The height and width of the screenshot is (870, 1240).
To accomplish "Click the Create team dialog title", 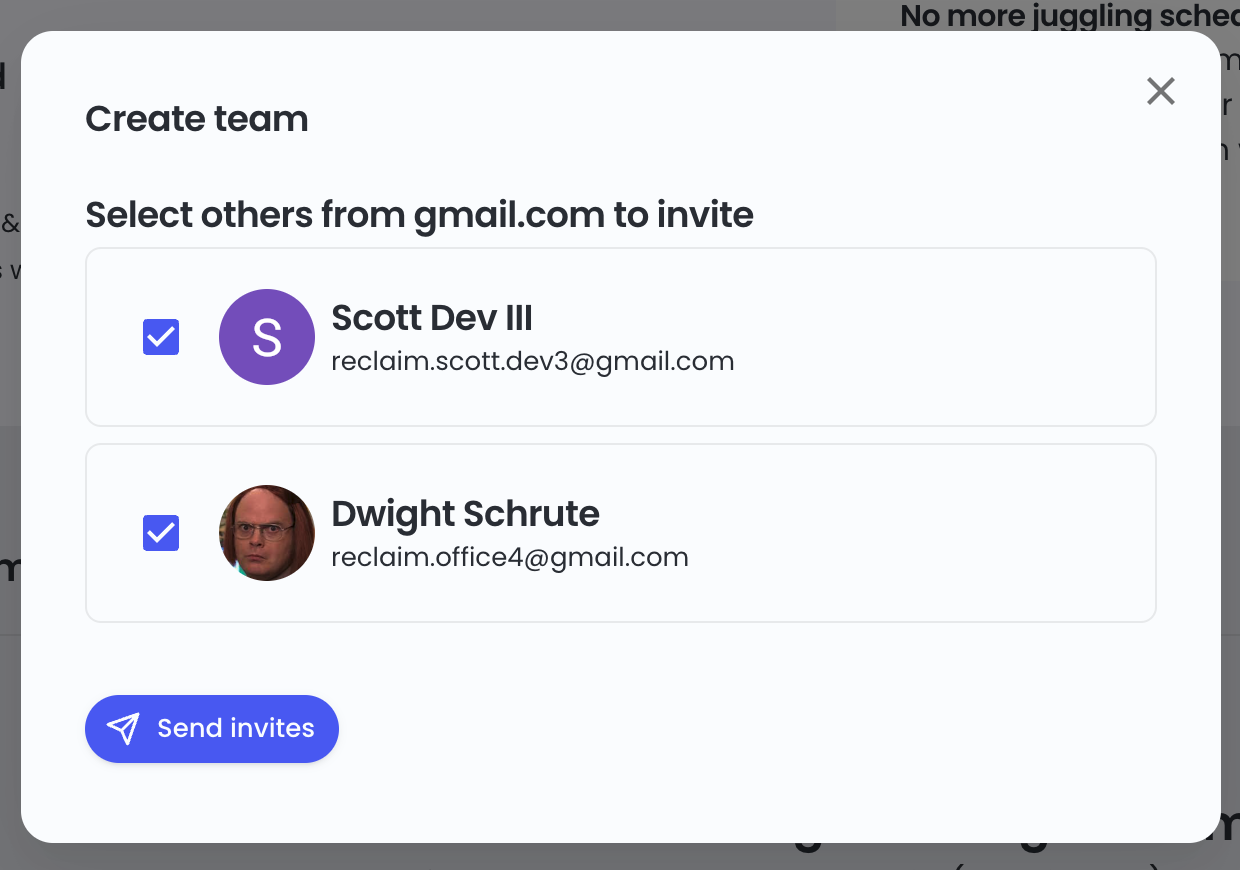I will point(197,119).
